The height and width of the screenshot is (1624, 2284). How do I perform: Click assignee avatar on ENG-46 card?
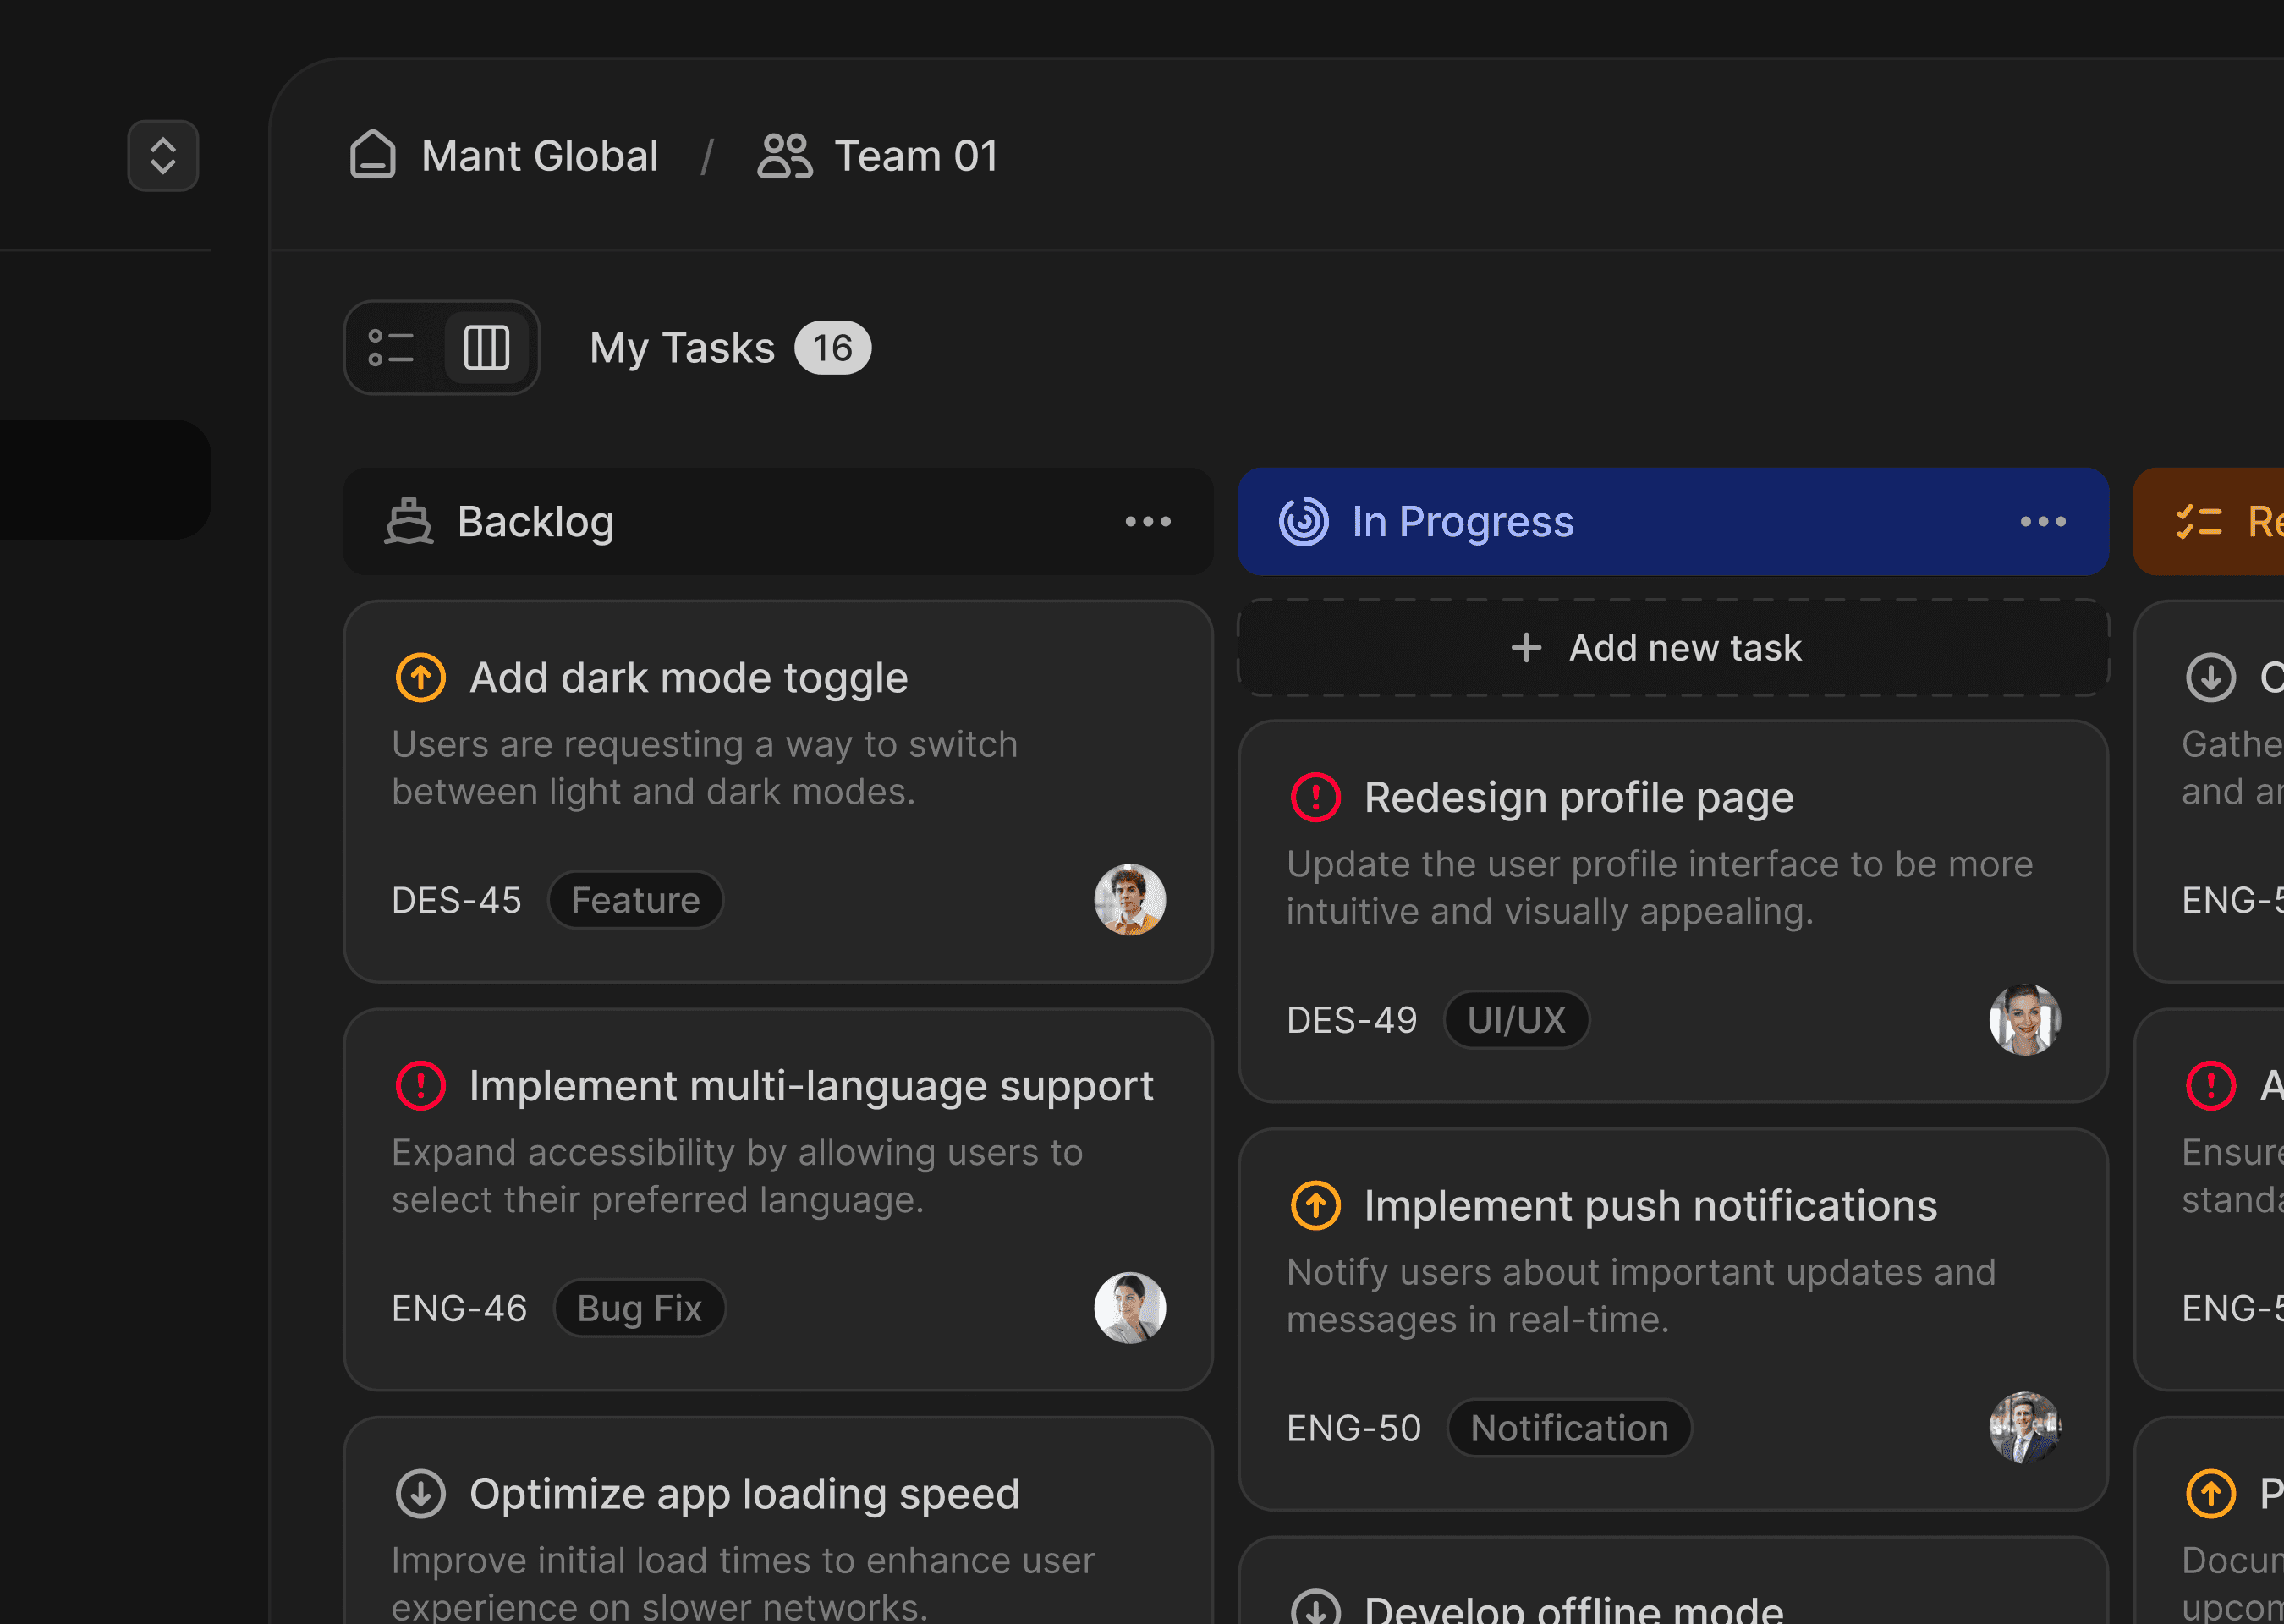click(1129, 1307)
